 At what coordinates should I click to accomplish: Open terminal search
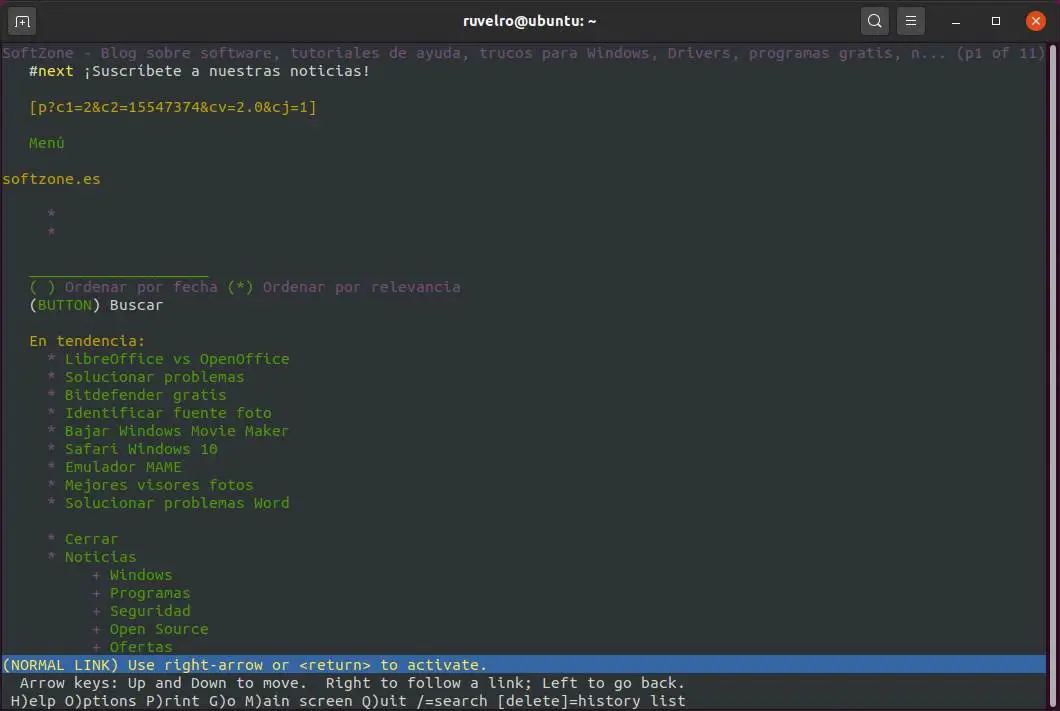tap(874, 21)
